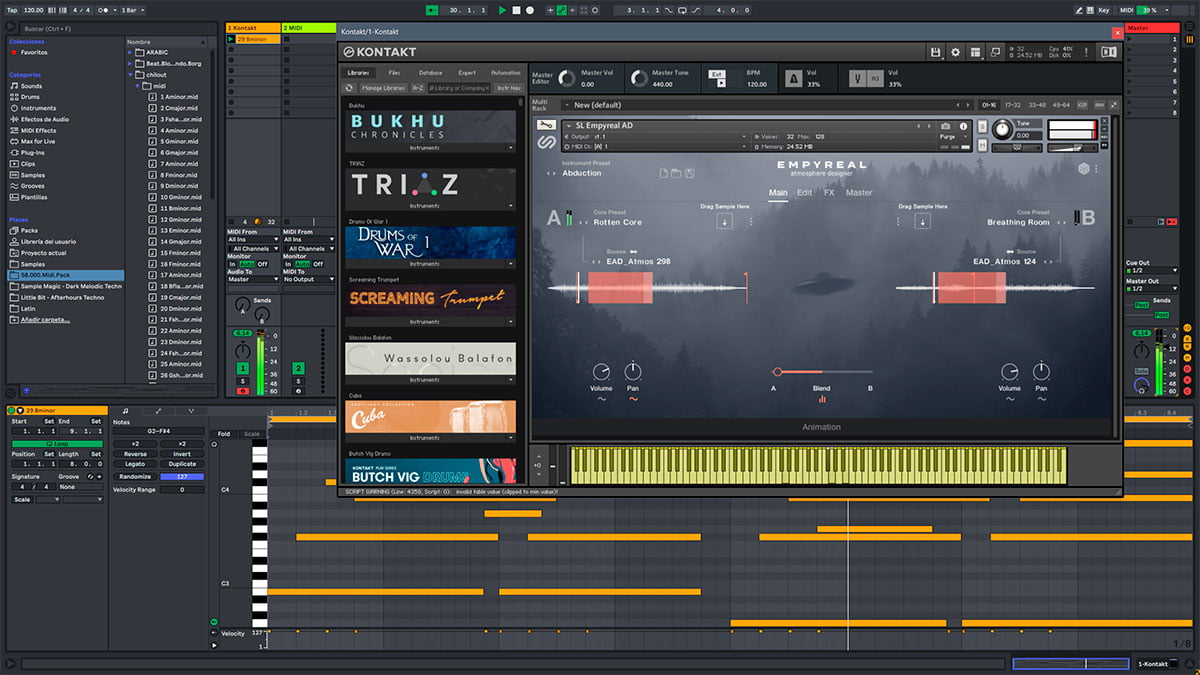Screen dimensions: 1200x675
Task: Start playback with the transport Play button
Action: click(x=503, y=10)
